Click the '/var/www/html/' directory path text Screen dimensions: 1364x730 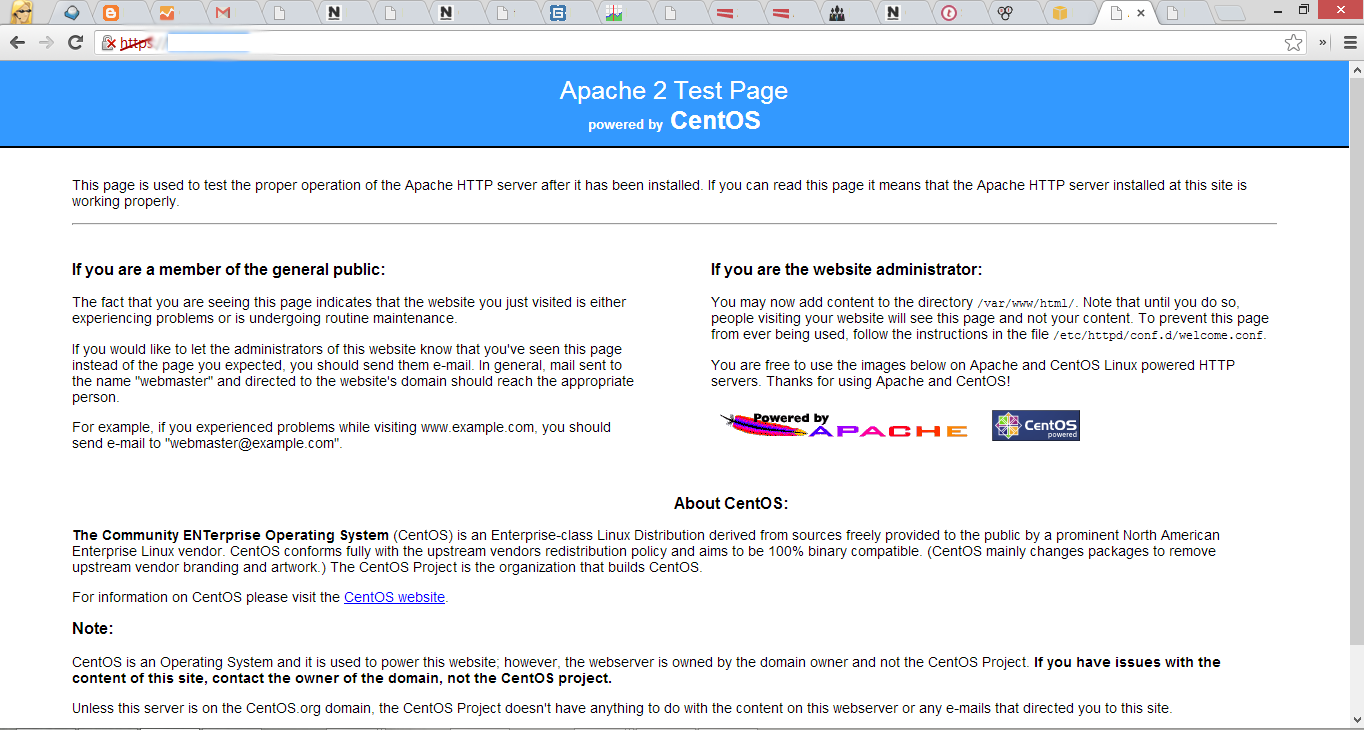pyautogui.click(x=1026, y=303)
